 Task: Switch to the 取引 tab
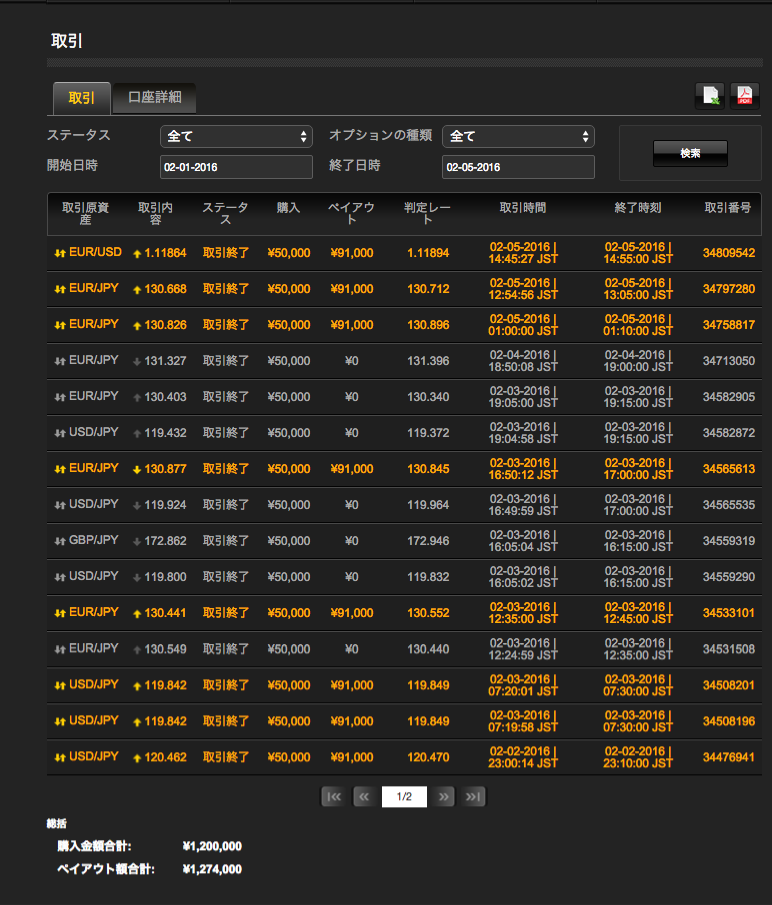tap(81, 98)
